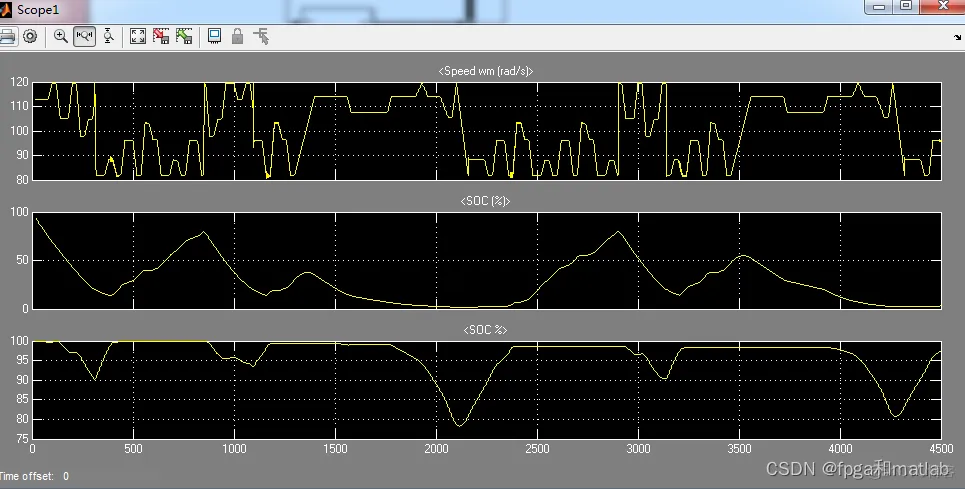Click inside the Speed wm plot area
Image resolution: width=965 pixels, height=489 pixels.
487,131
